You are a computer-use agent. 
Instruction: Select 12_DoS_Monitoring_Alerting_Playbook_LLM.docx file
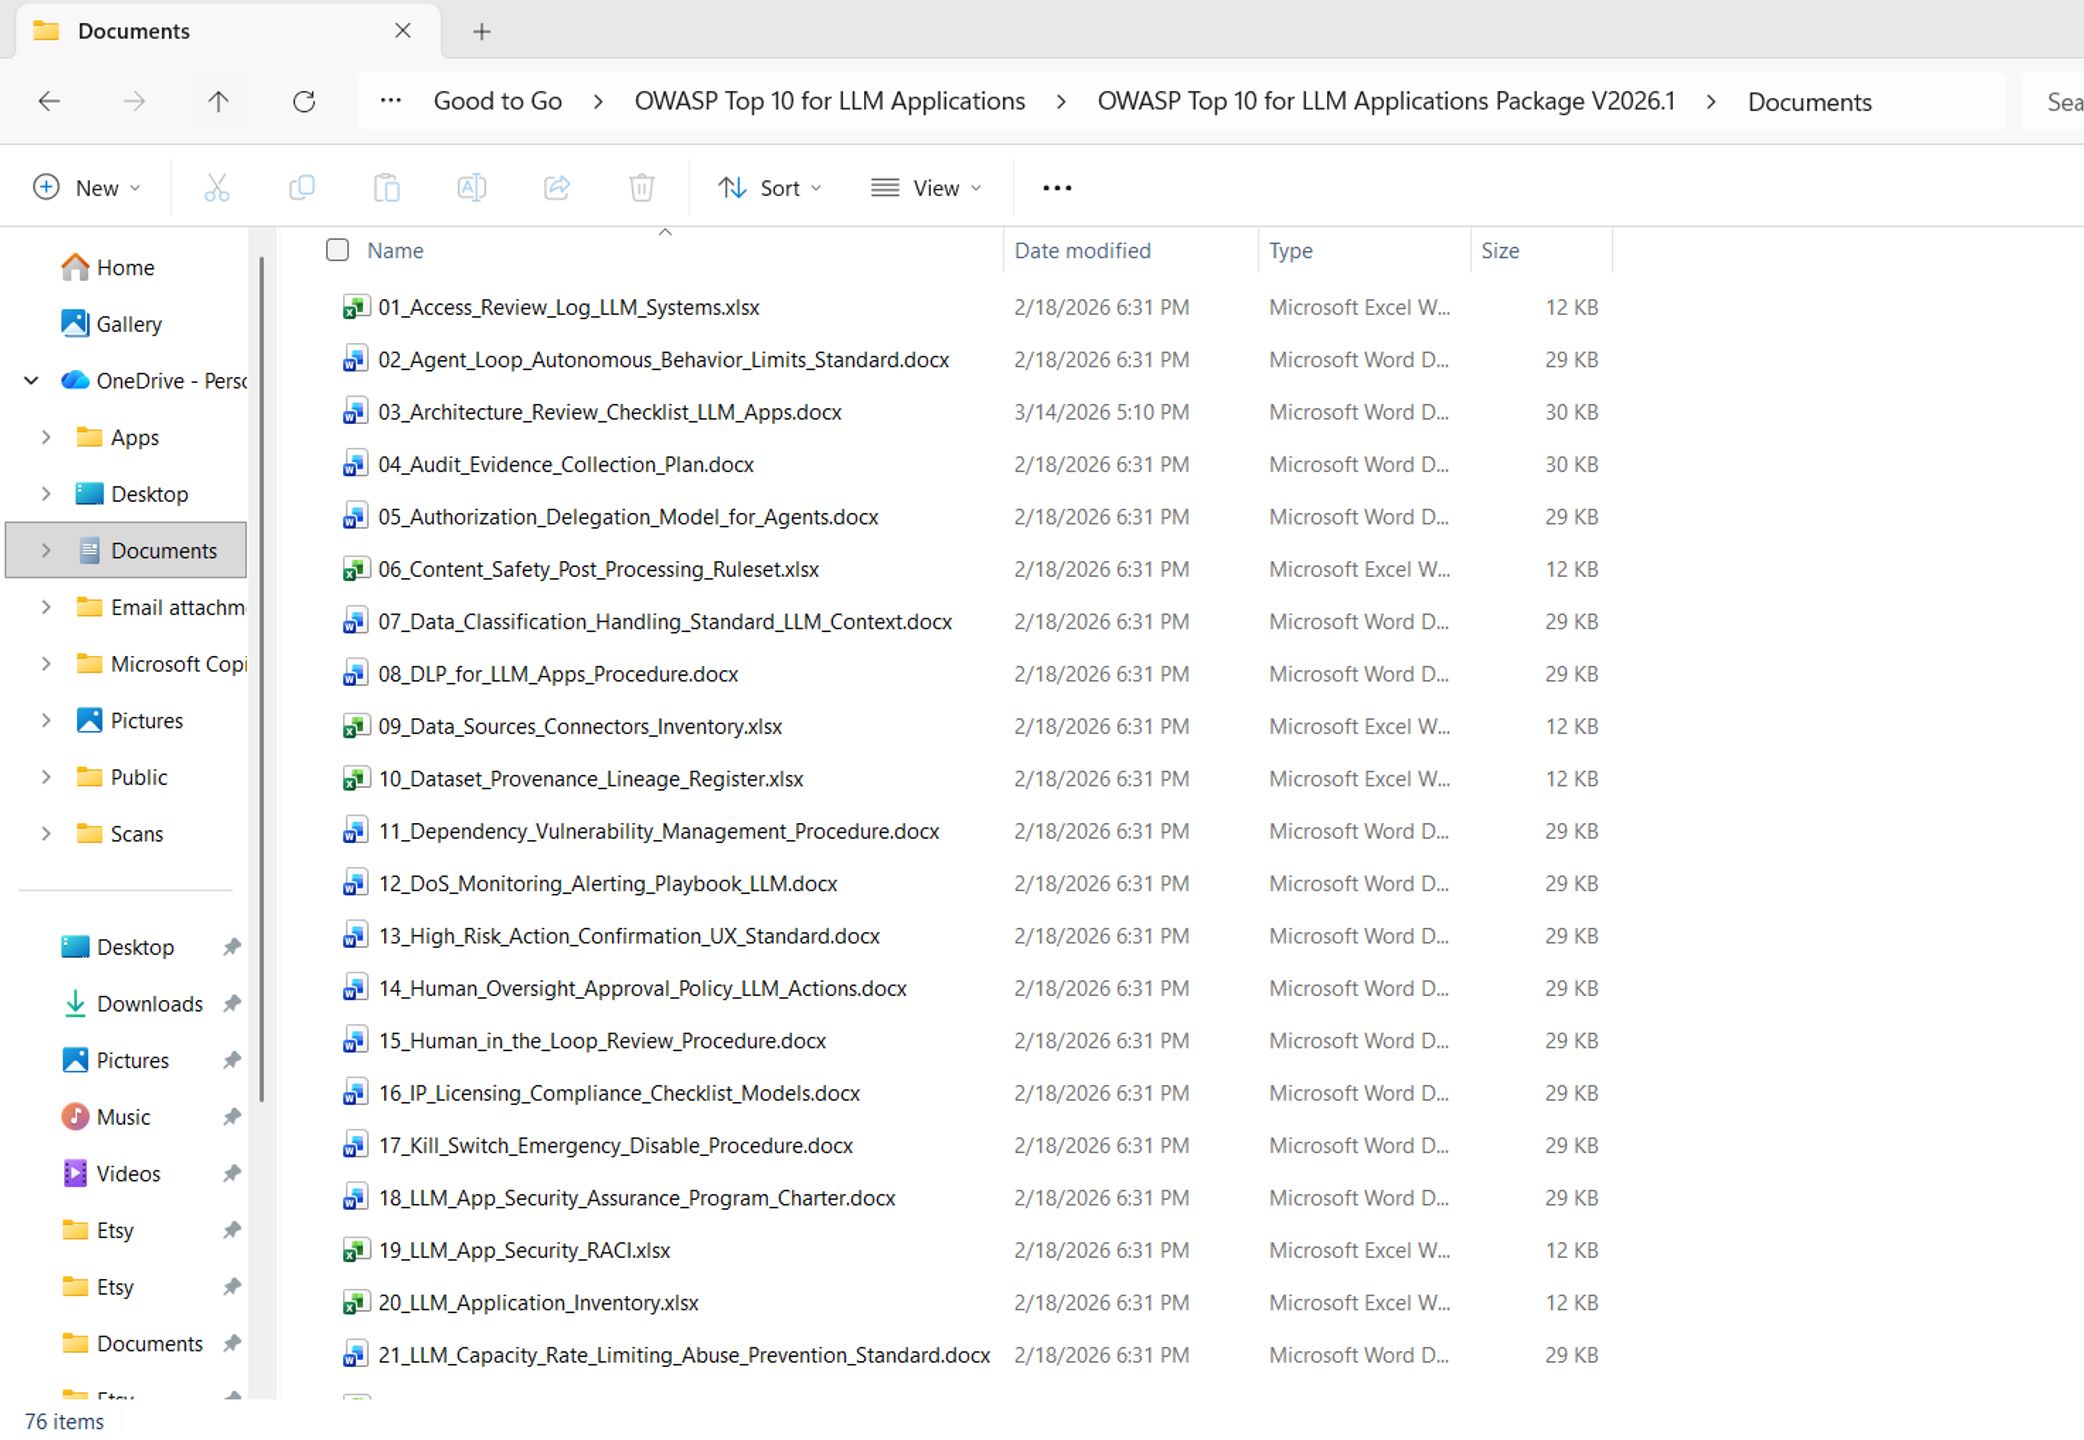click(607, 884)
